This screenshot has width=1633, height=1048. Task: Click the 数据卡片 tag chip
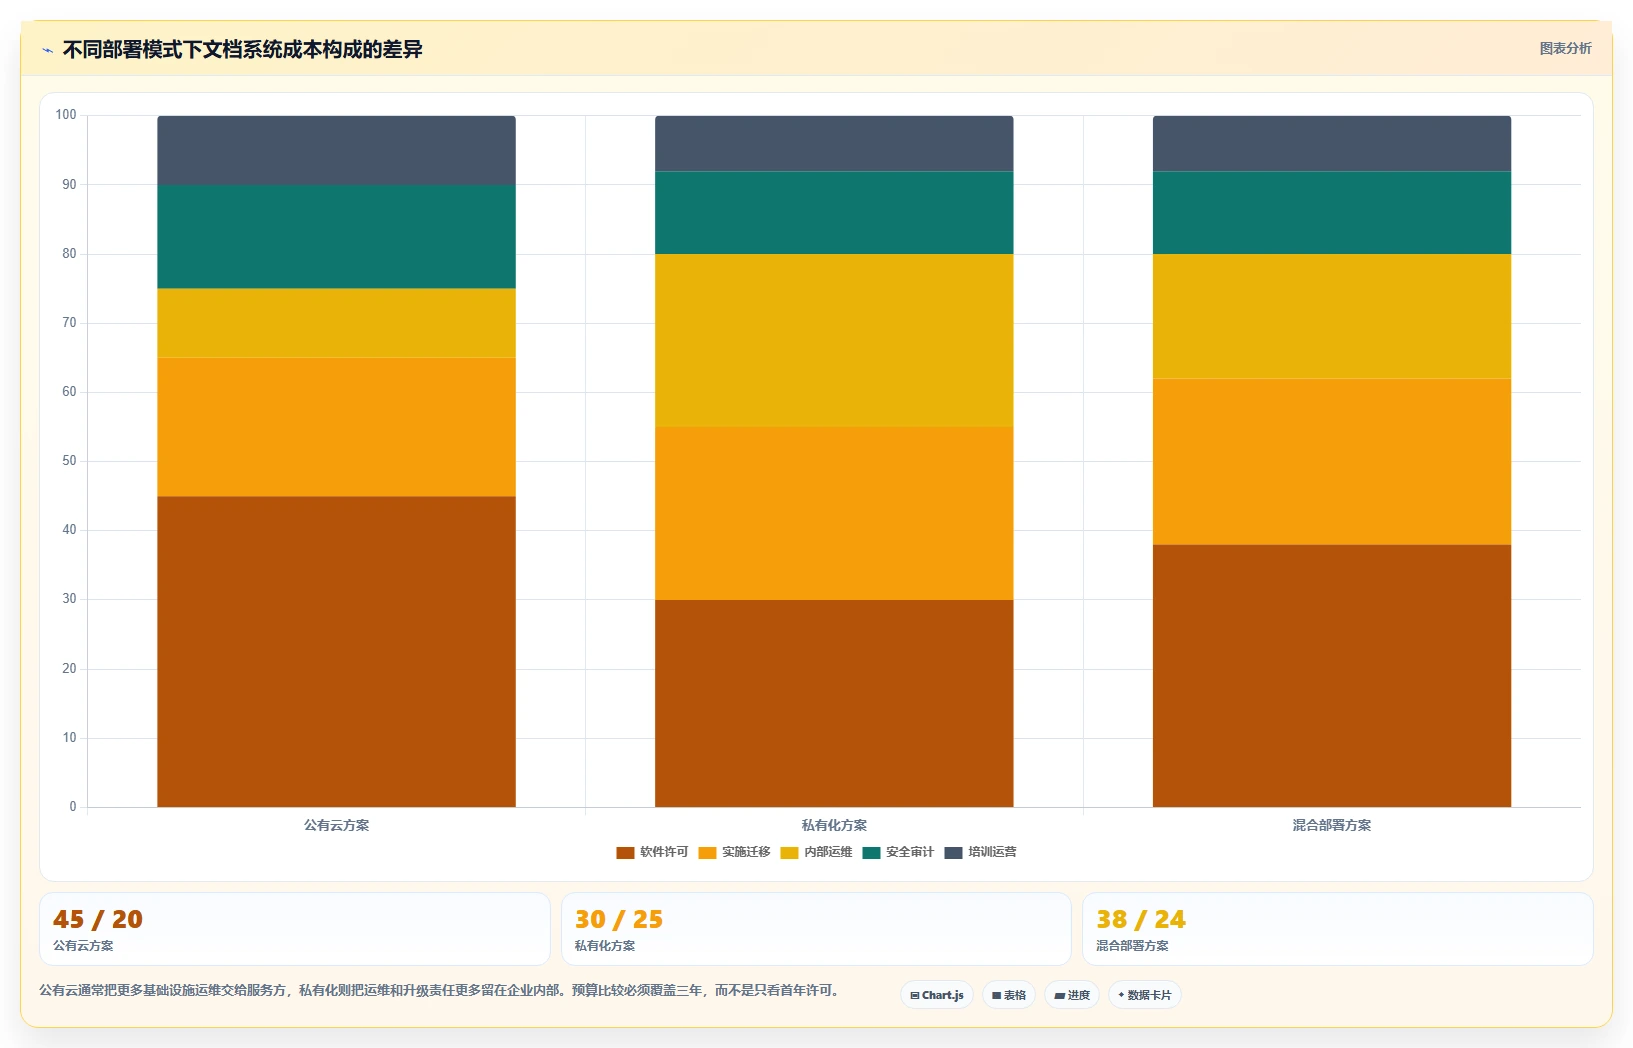(1145, 995)
